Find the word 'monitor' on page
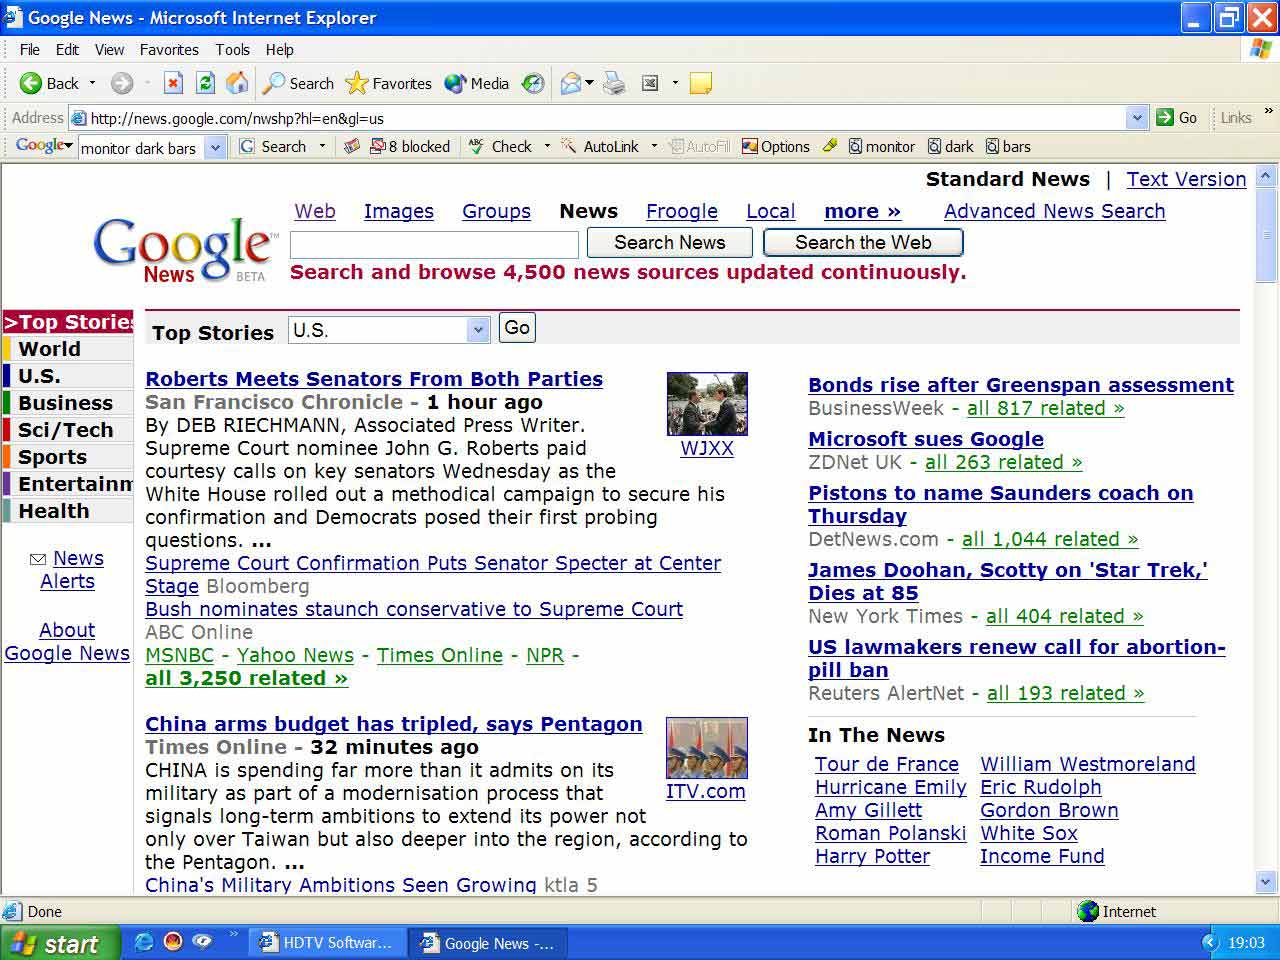Image resolution: width=1280 pixels, height=960 pixels. click(882, 147)
